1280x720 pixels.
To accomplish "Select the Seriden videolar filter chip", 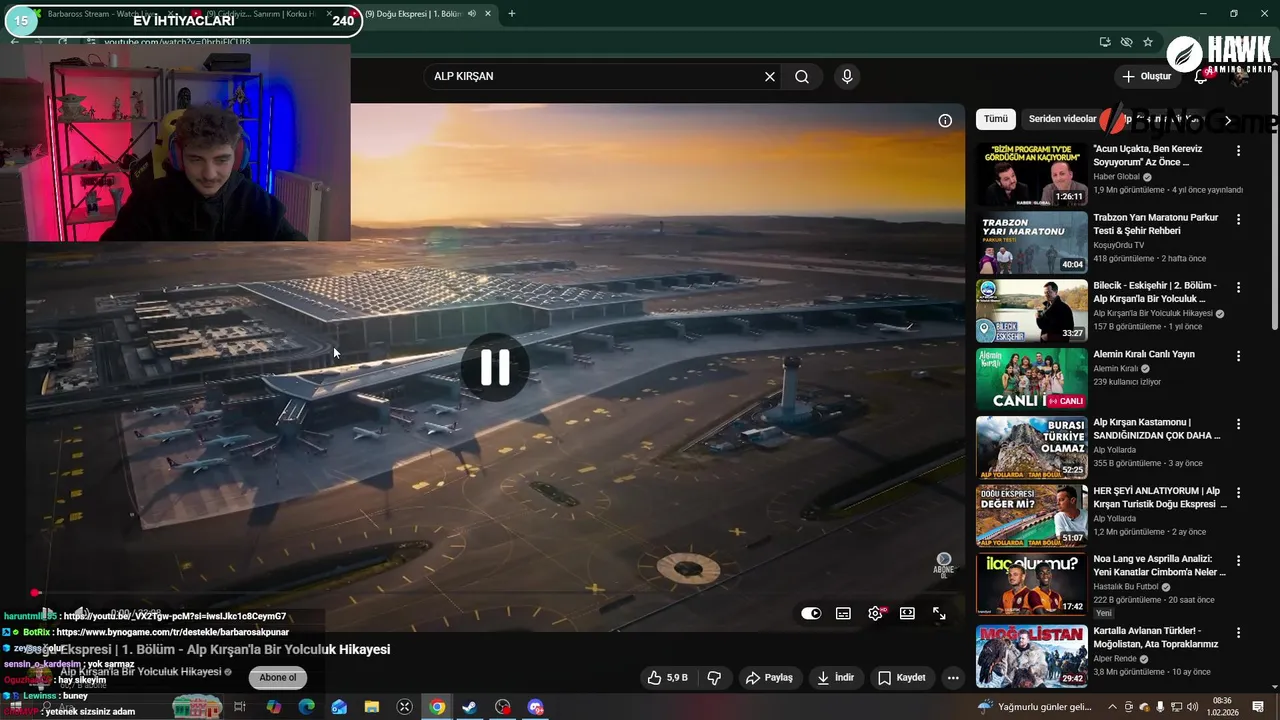I will coord(1062,119).
